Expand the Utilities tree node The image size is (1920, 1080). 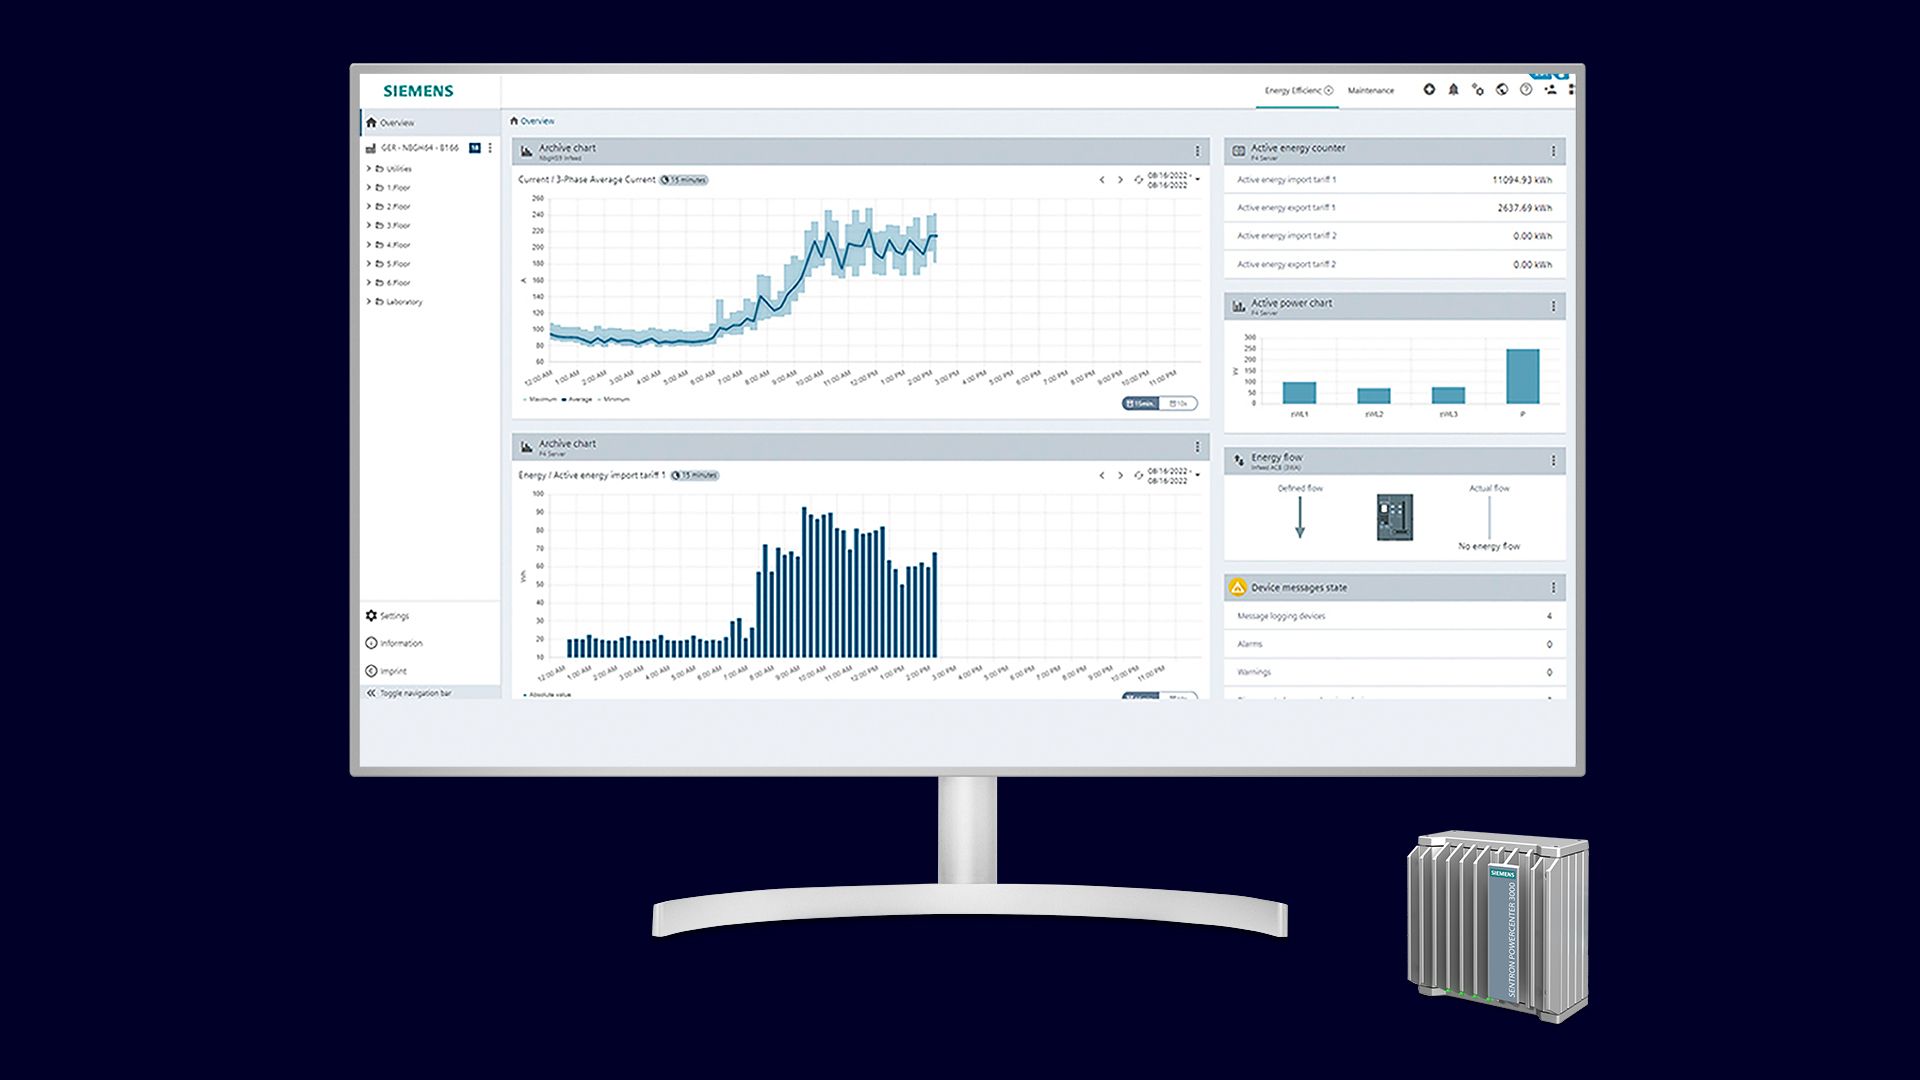368,168
